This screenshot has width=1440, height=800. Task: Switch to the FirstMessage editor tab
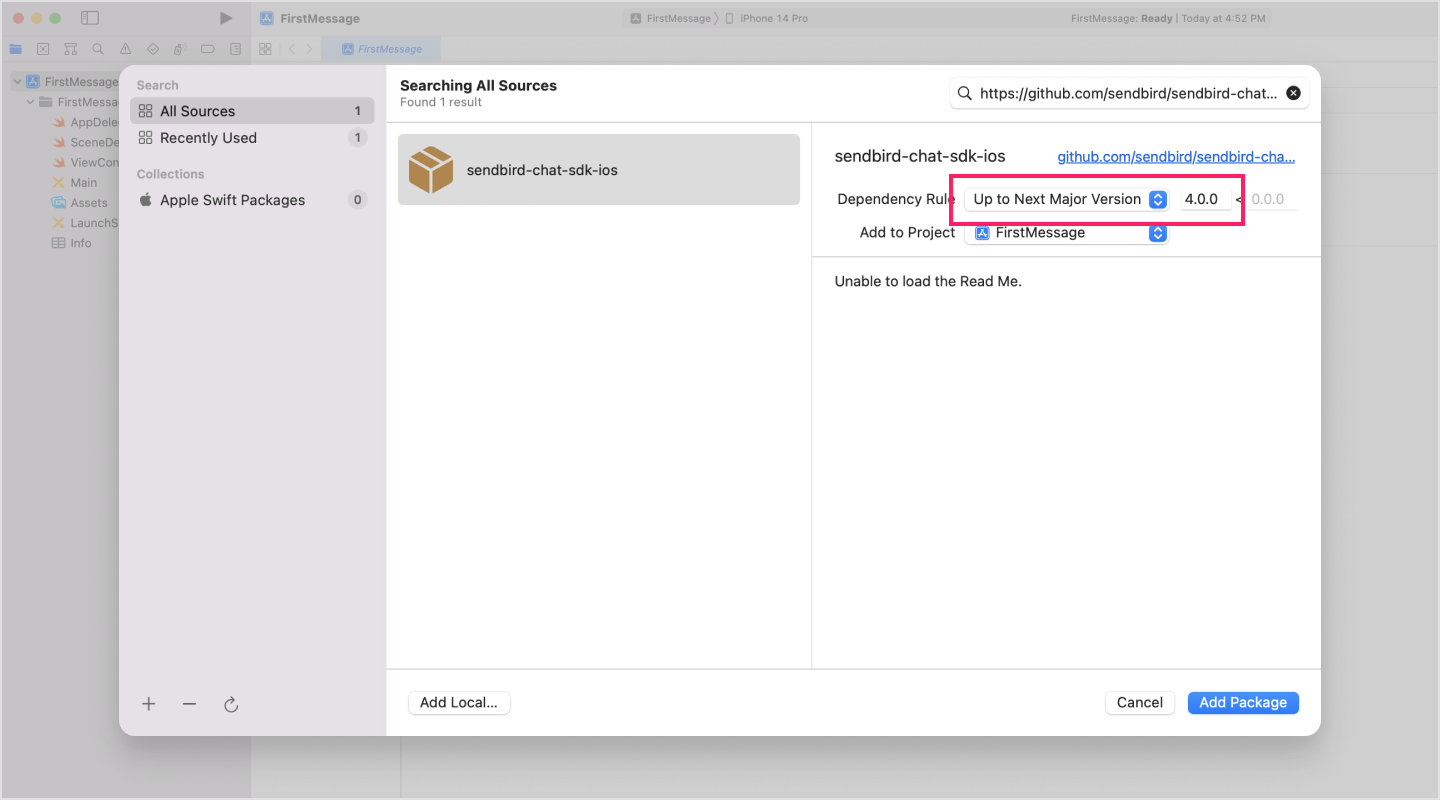point(382,48)
